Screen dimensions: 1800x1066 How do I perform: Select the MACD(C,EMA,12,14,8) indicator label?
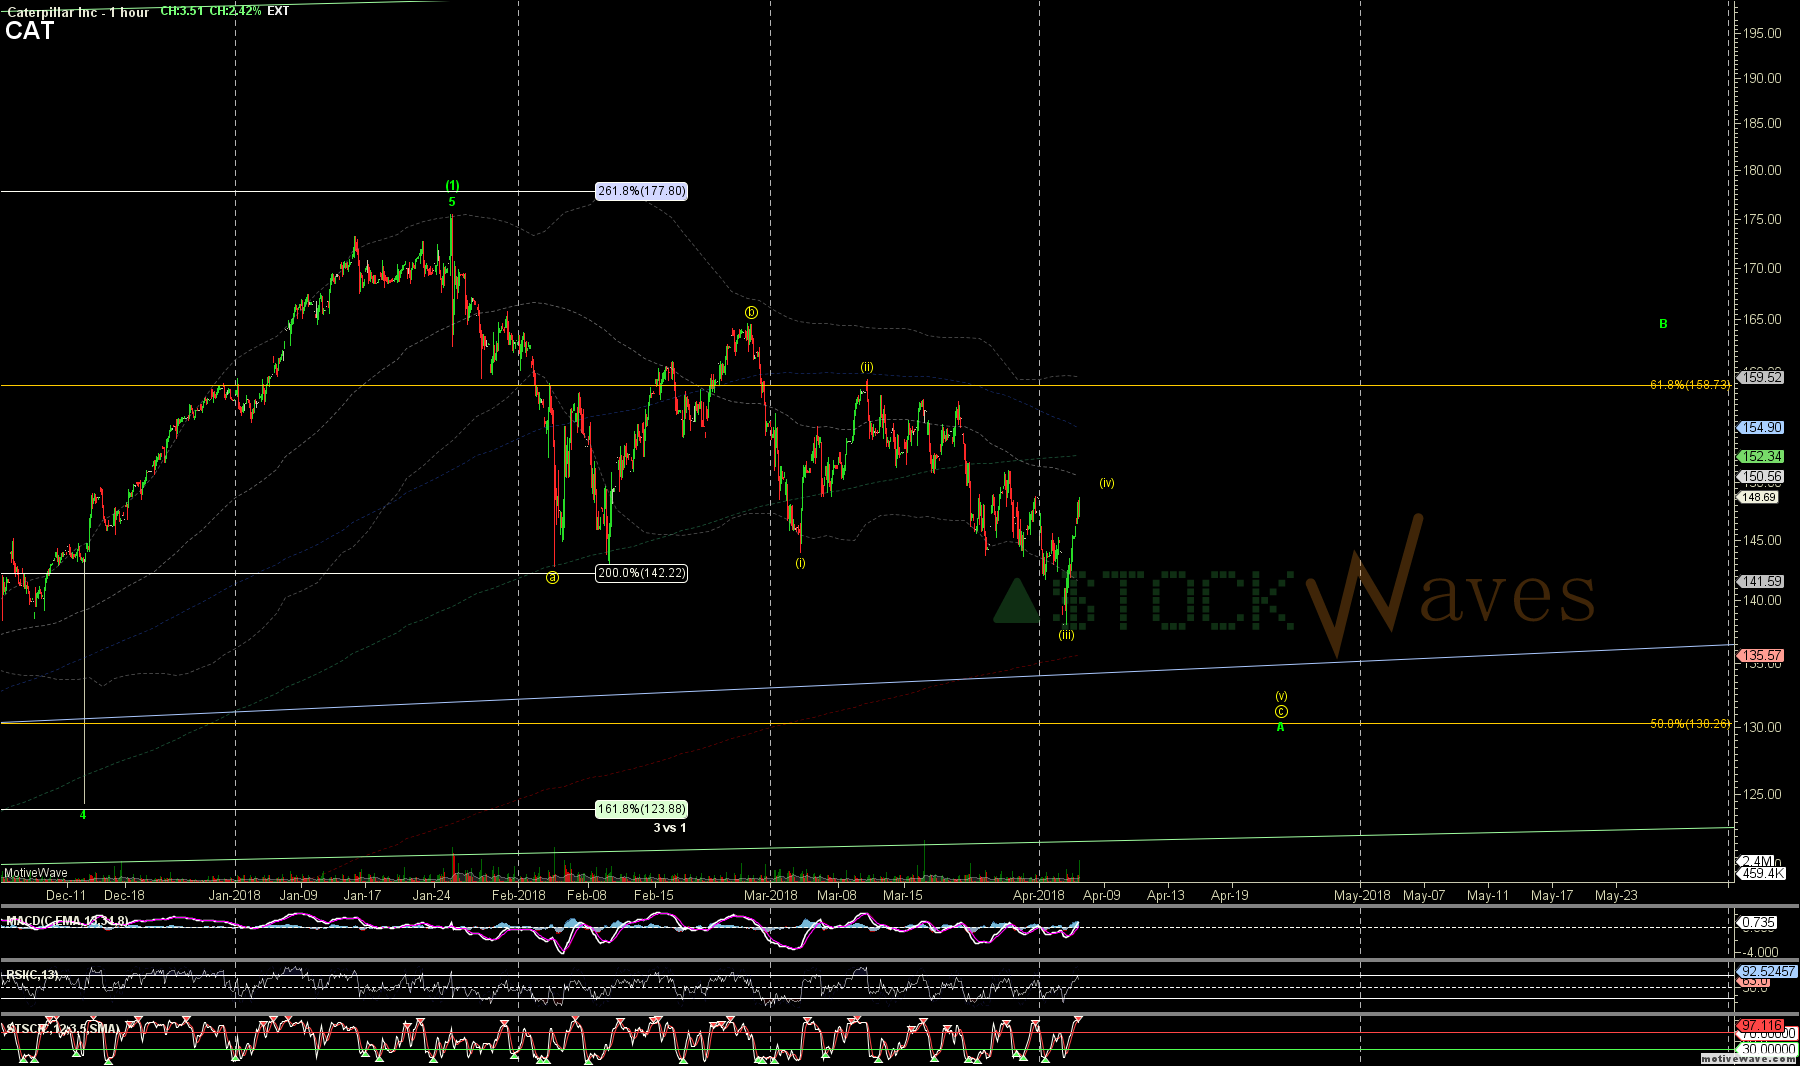click(x=67, y=921)
